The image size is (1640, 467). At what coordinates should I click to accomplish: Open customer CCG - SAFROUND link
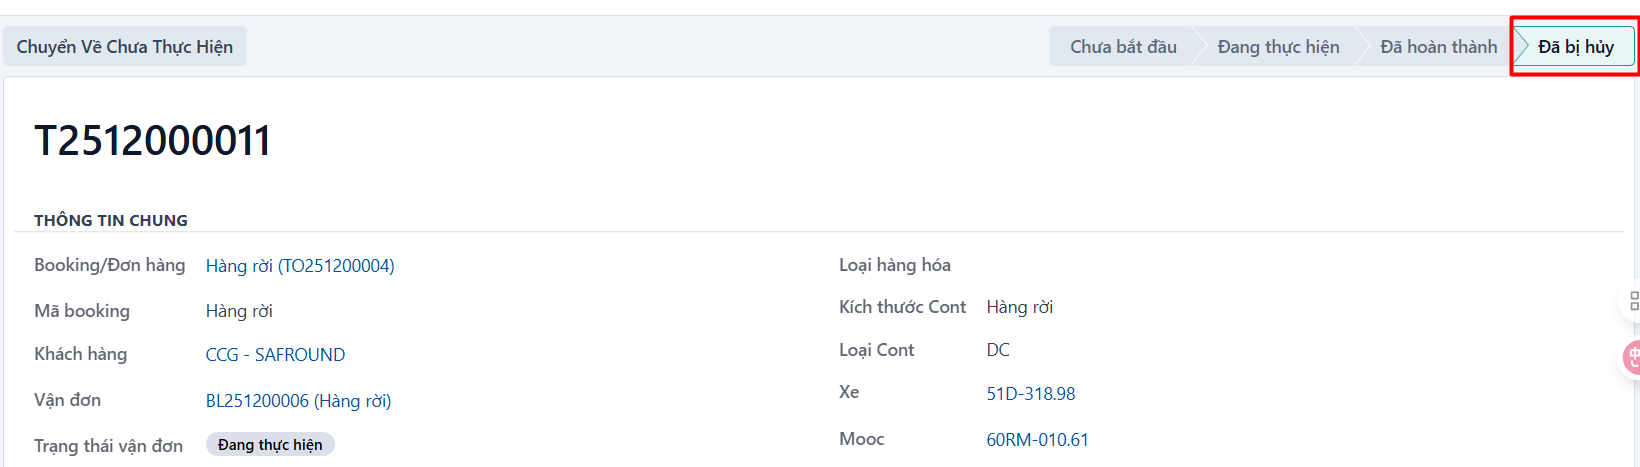tap(275, 355)
